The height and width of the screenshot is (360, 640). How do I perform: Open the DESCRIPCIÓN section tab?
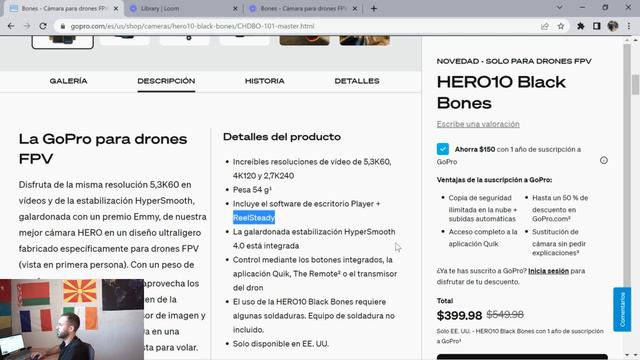point(166,81)
